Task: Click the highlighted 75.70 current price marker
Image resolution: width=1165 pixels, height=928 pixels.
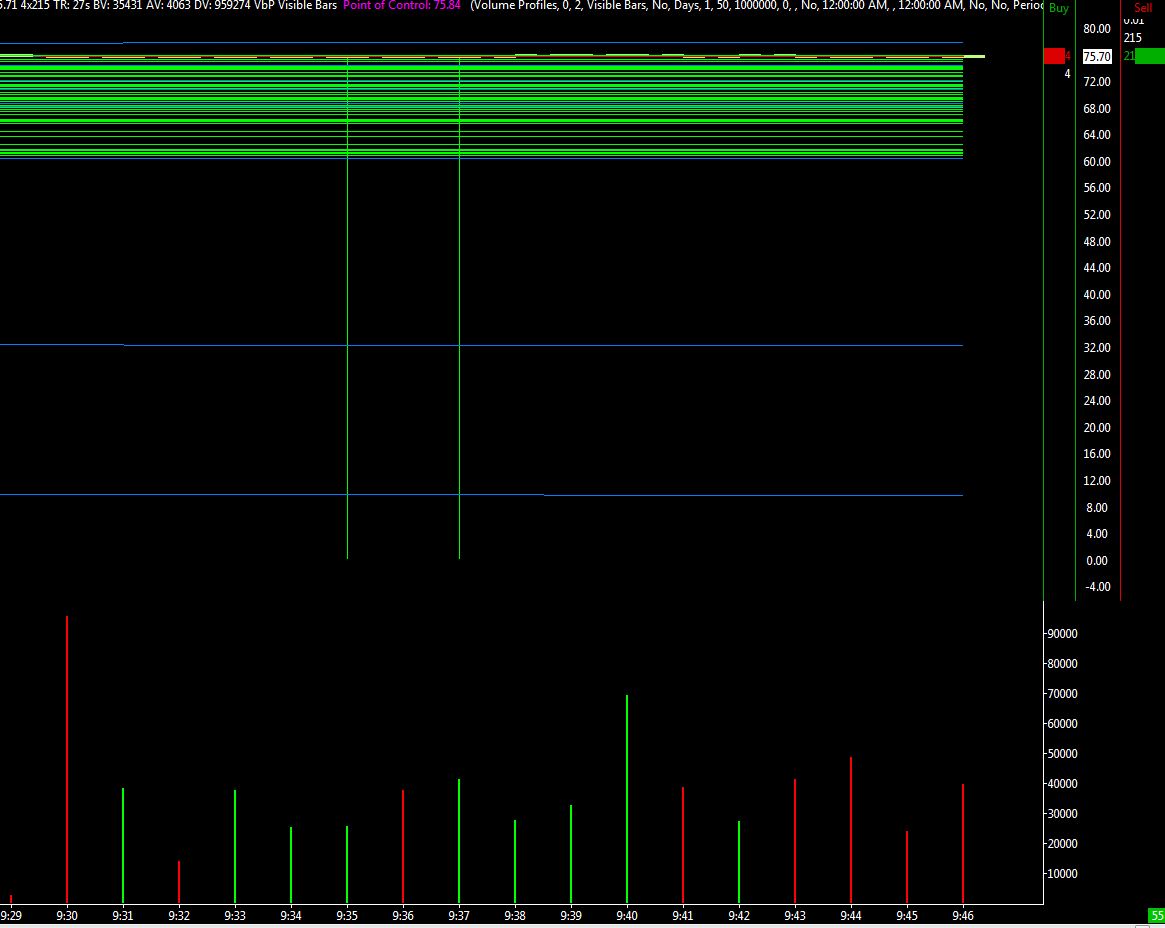Action: 1097,56
